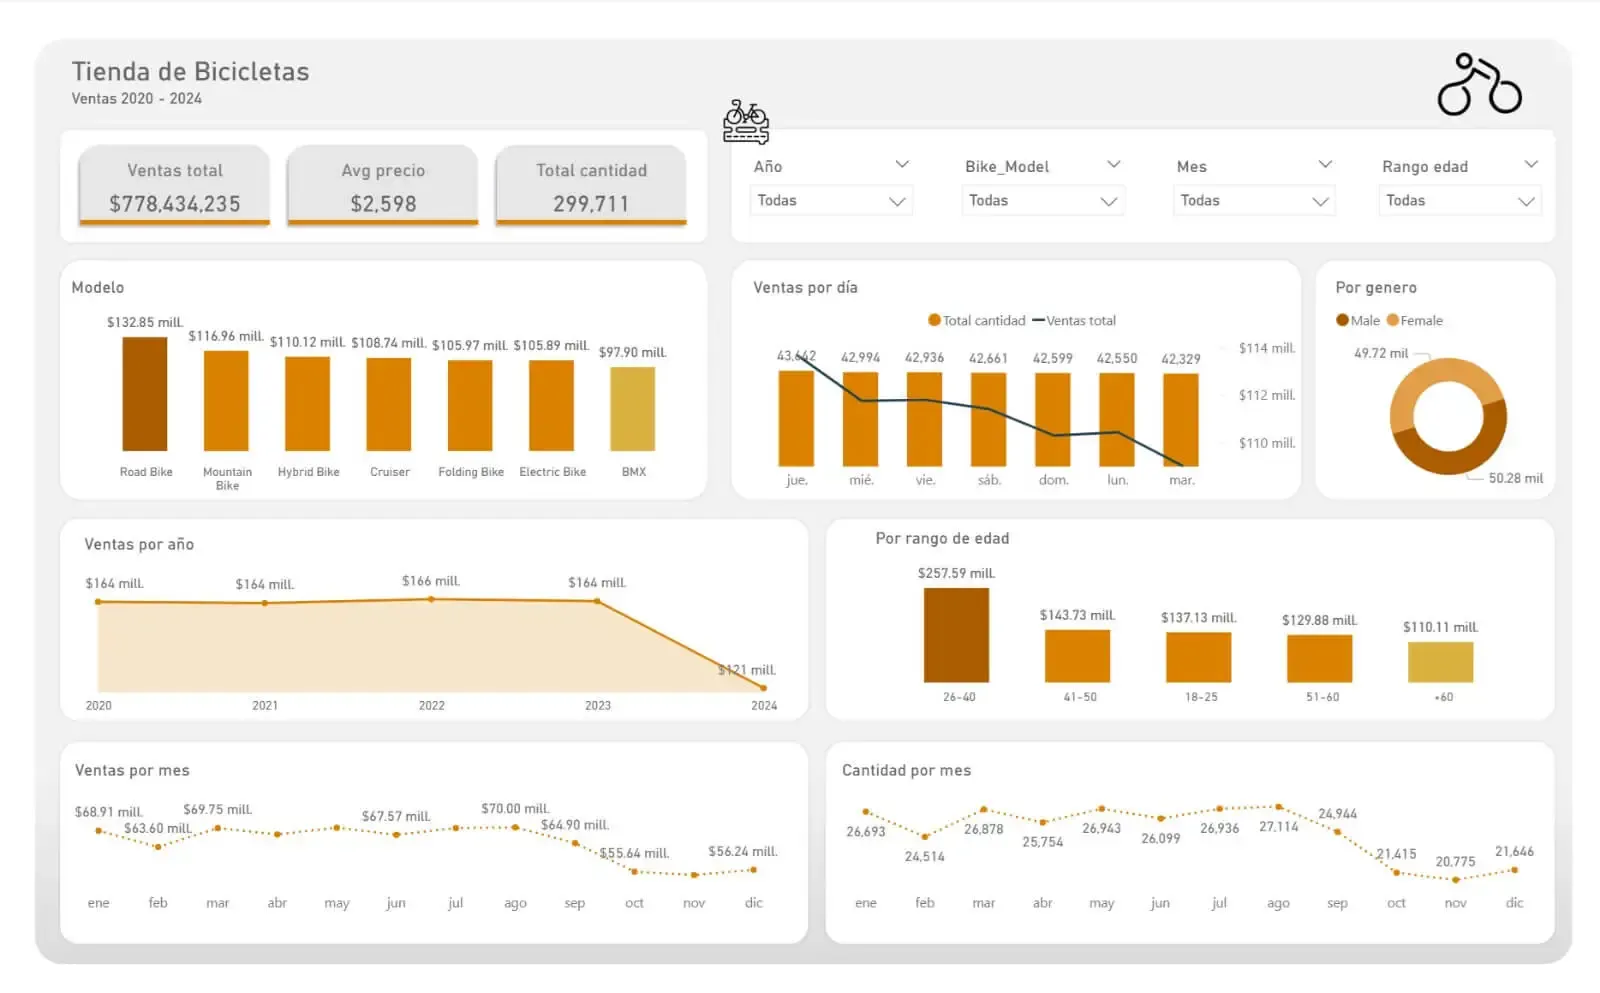Expand the chevron next to the Año header
The height and width of the screenshot is (993, 1600).
(x=903, y=164)
